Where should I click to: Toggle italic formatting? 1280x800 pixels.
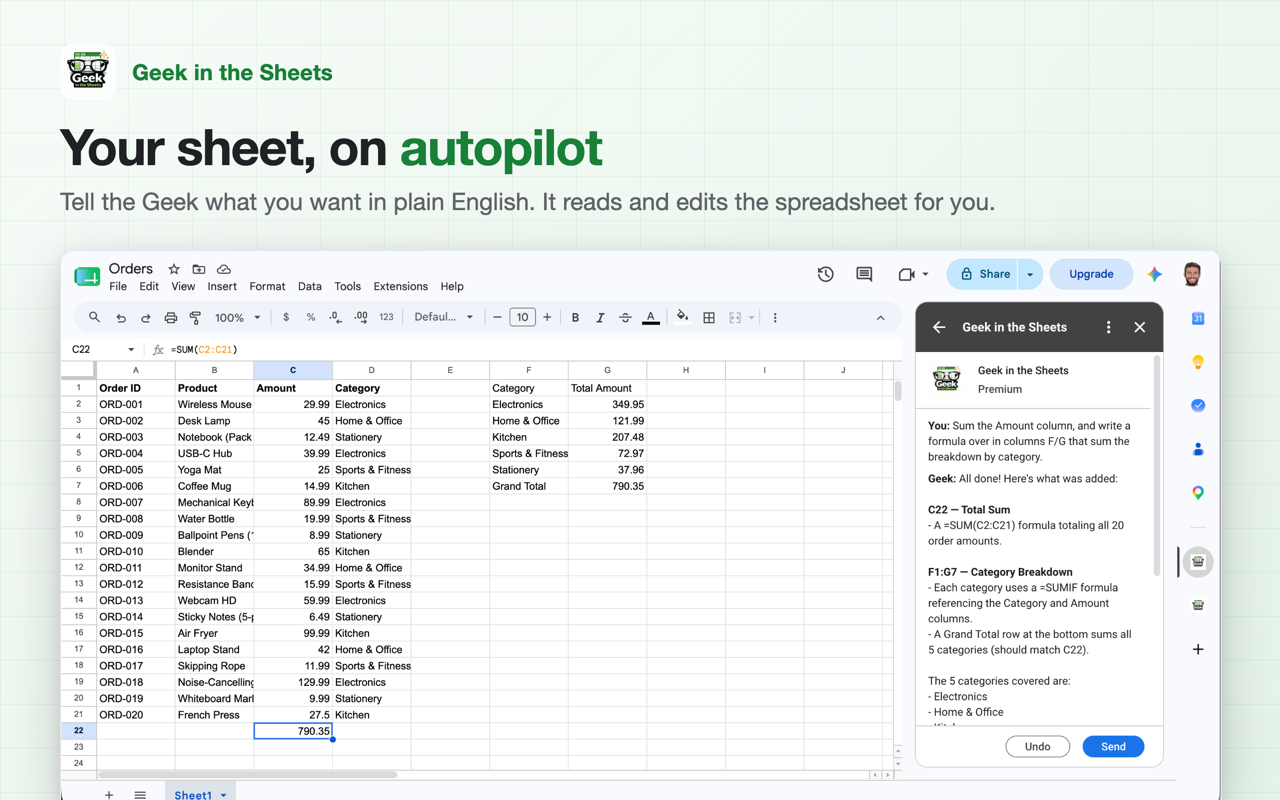600,318
